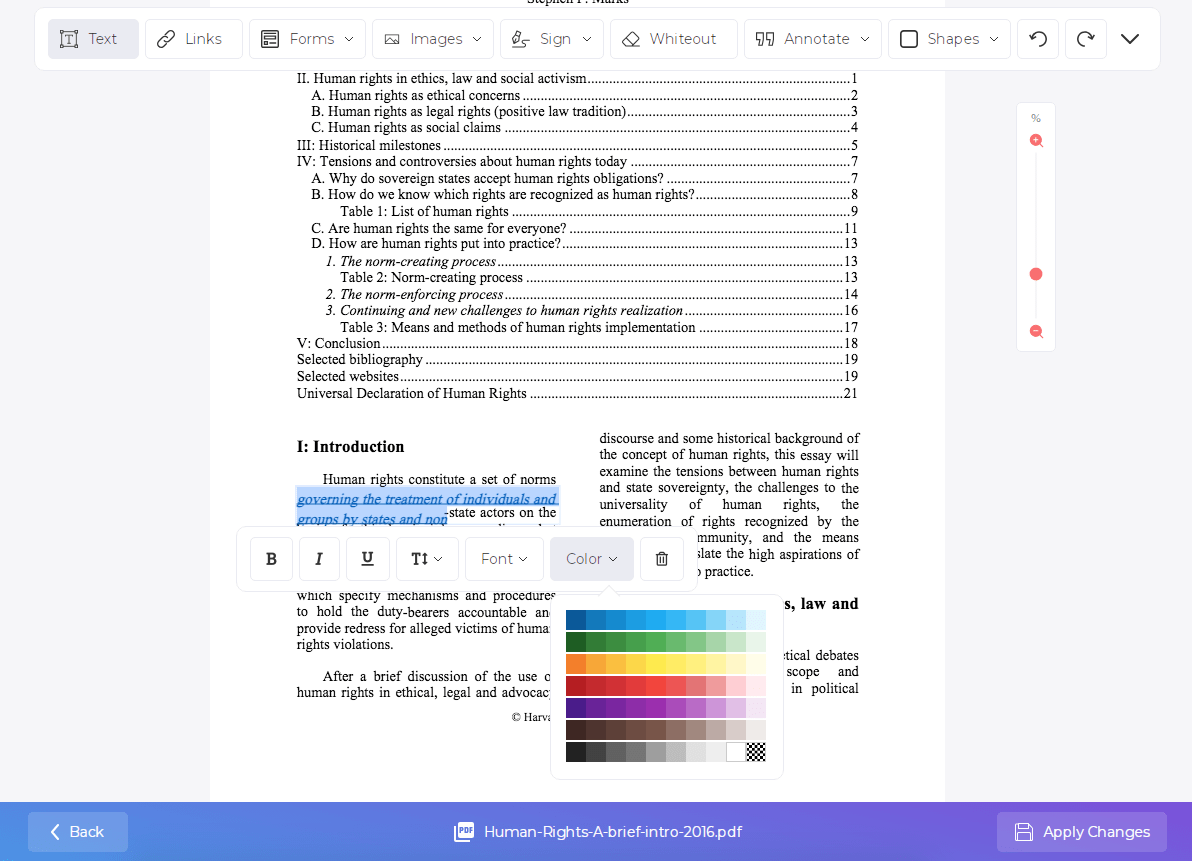Click the Redo arrow icon
Image resolution: width=1192 pixels, height=861 pixels.
pyautogui.click(x=1085, y=39)
